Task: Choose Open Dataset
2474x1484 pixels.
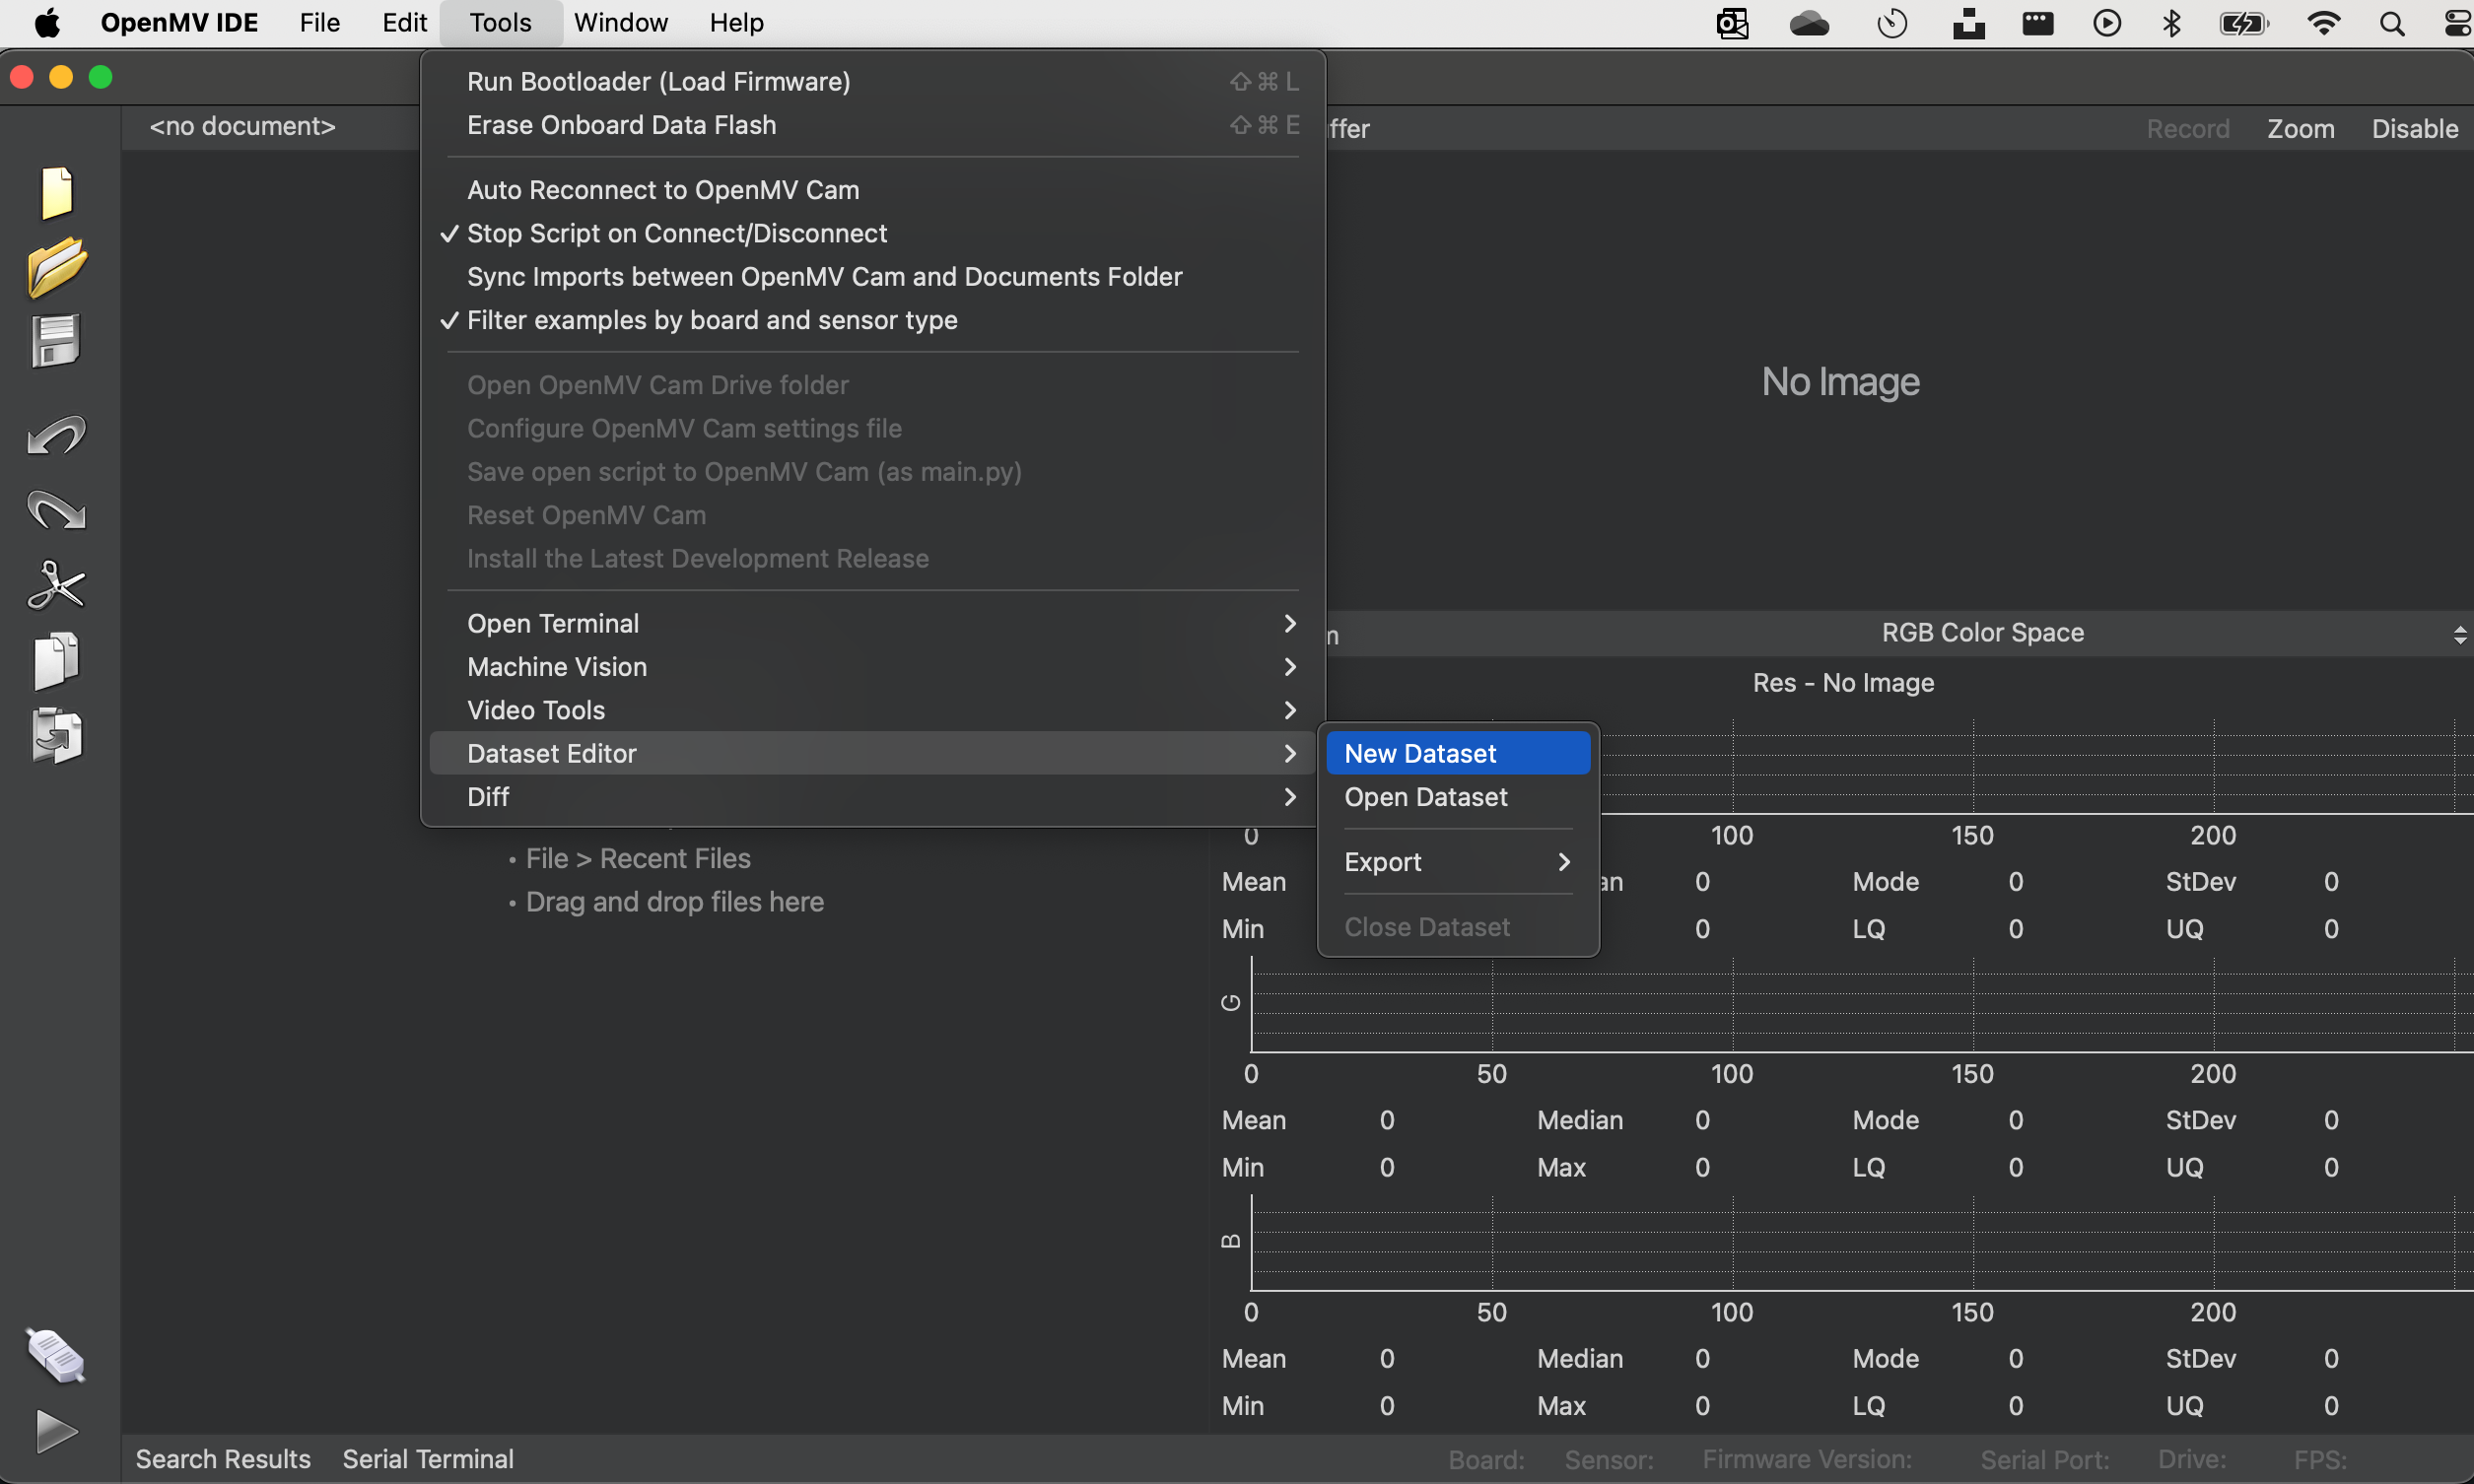Action: [x=1458, y=797]
